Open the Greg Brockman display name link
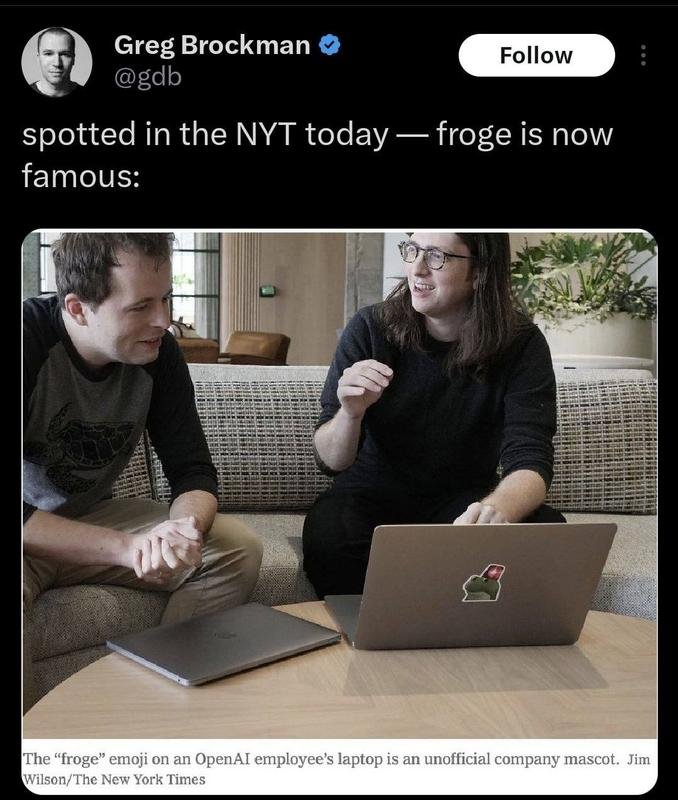Image resolution: width=678 pixels, height=800 pixels. click(212, 45)
